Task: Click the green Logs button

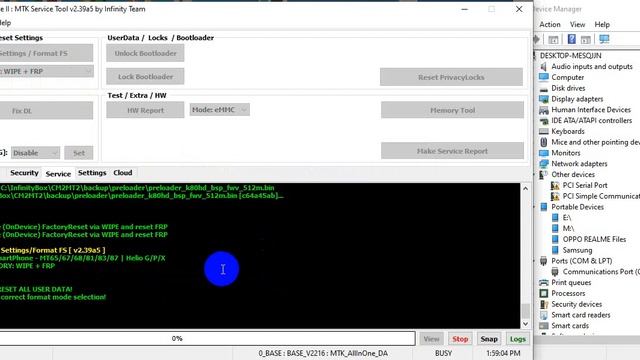Action: tap(518, 339)
